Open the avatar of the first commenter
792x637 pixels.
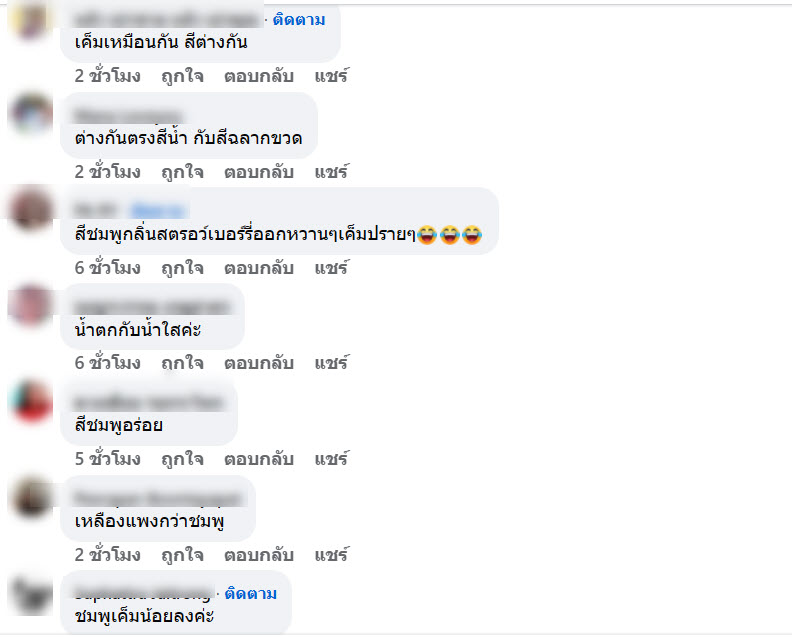(x=30, y=19)
